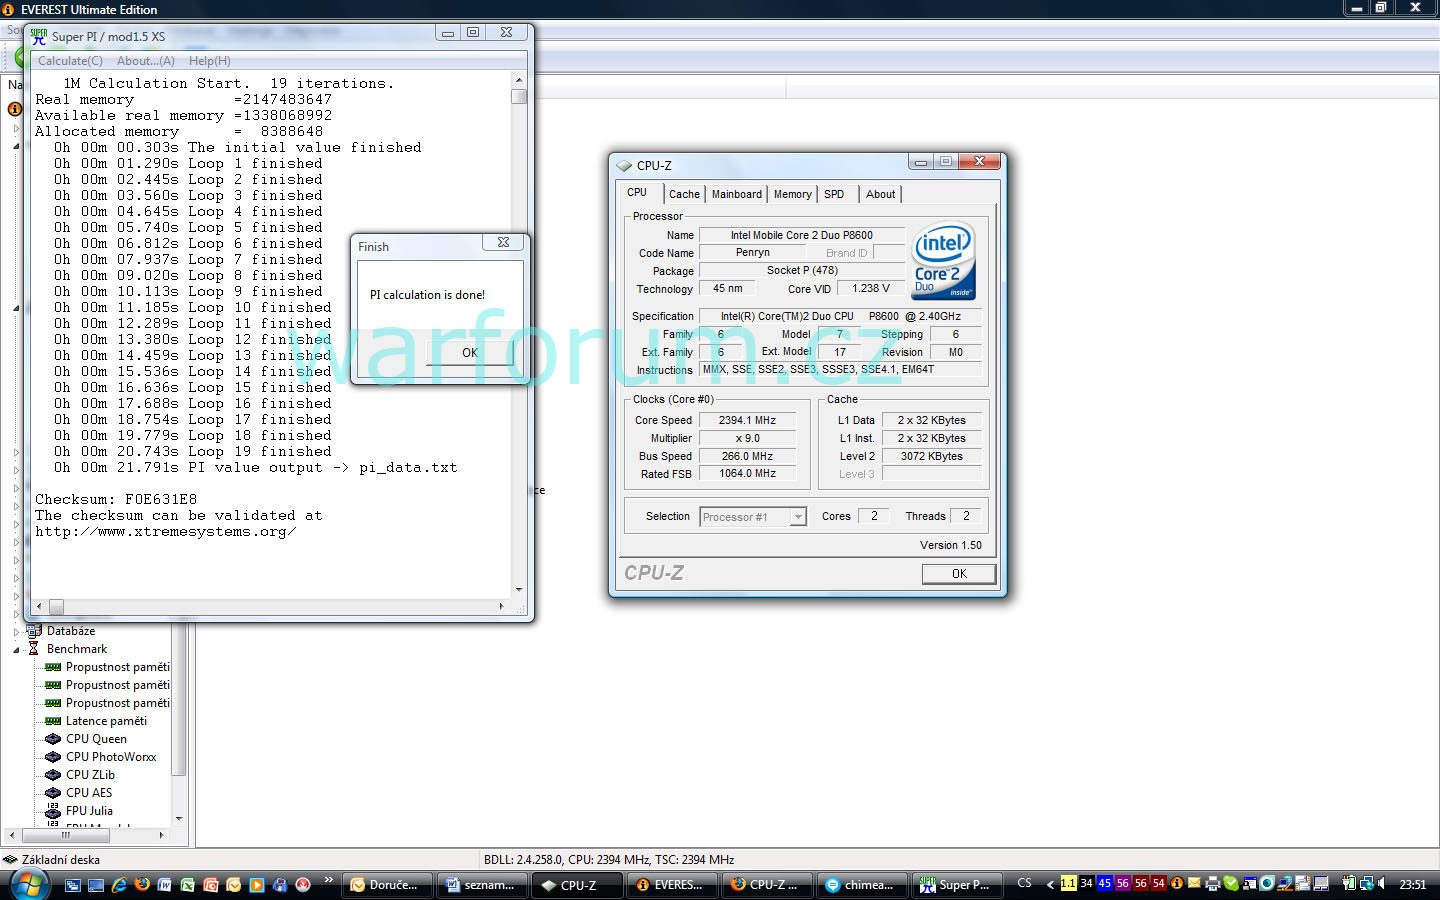Screen dimensions: 1440x900
Task: Click Super PI horizontal scroll right arrow
Action: pyautogui.click(x=501, y=606)
